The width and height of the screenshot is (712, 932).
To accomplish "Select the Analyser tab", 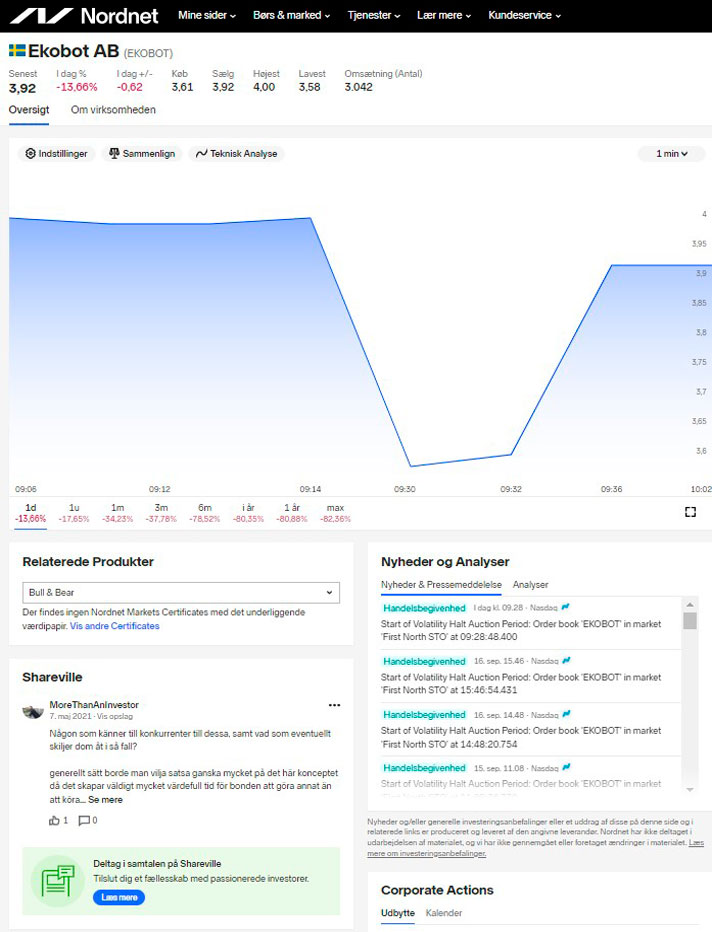I will 530,585.
